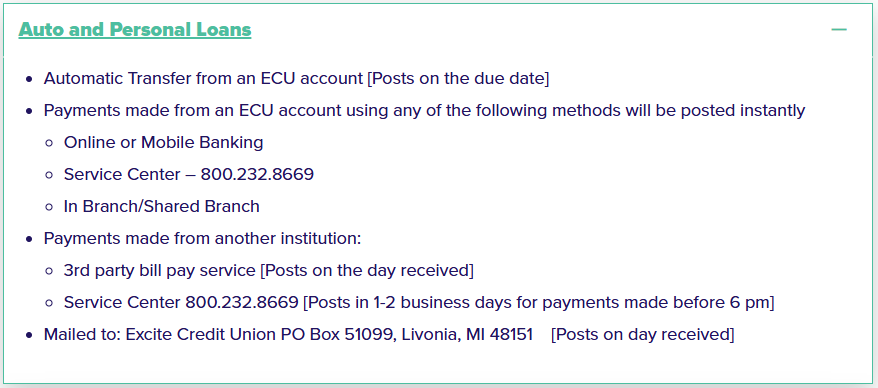Image resolution: width=878 pixels, height=388 pixels.
Task: Select the 3rd party bill pay service text
Action: (x=160, y=270)
